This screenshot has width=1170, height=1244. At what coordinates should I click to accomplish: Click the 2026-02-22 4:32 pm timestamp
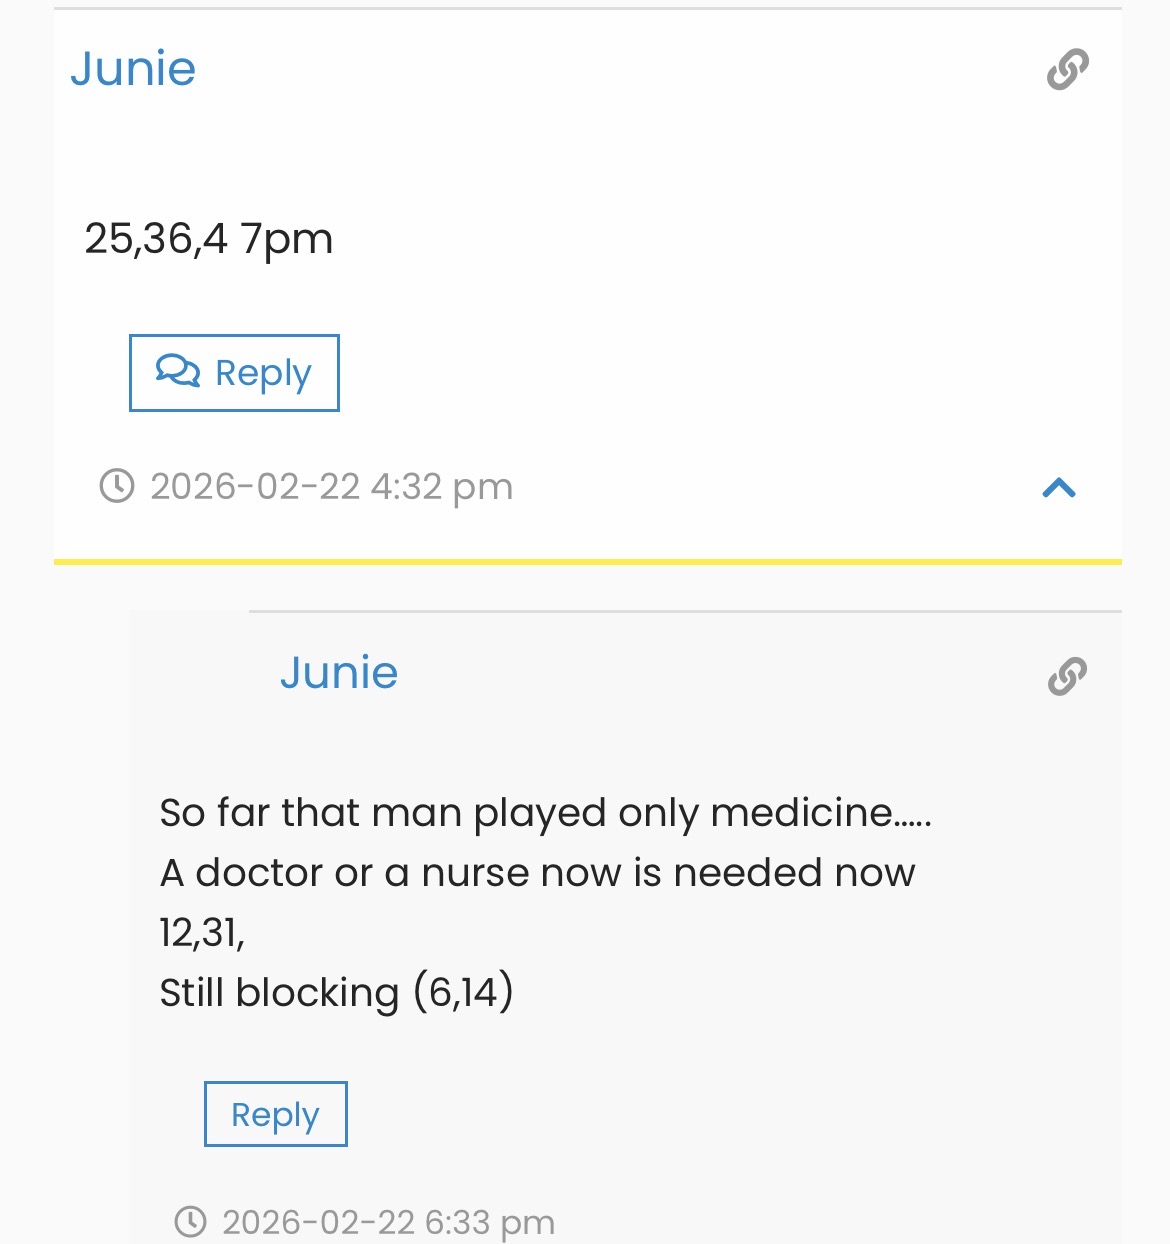(x=331, y=487)
